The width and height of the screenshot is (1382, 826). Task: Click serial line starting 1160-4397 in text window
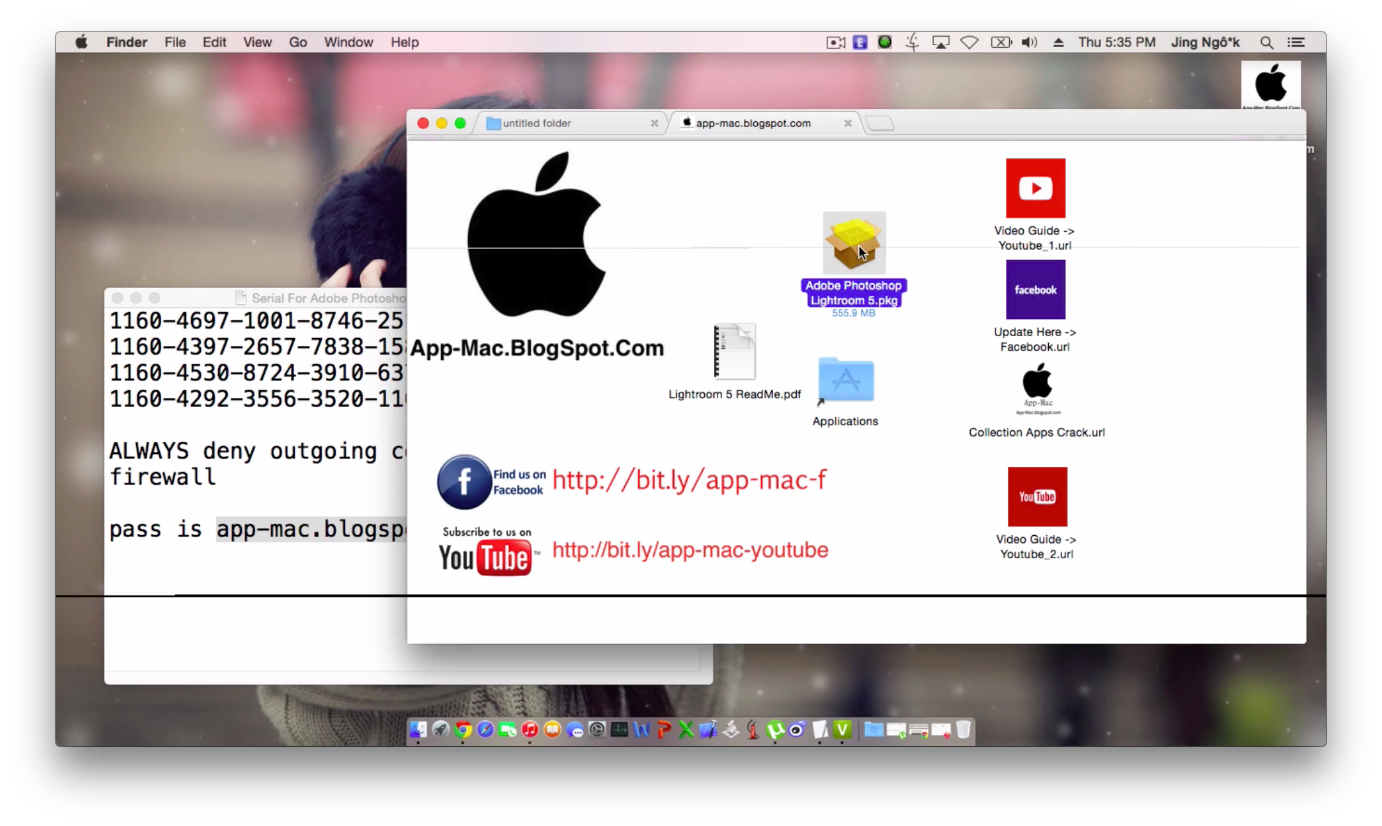click(x=257, y=347)
